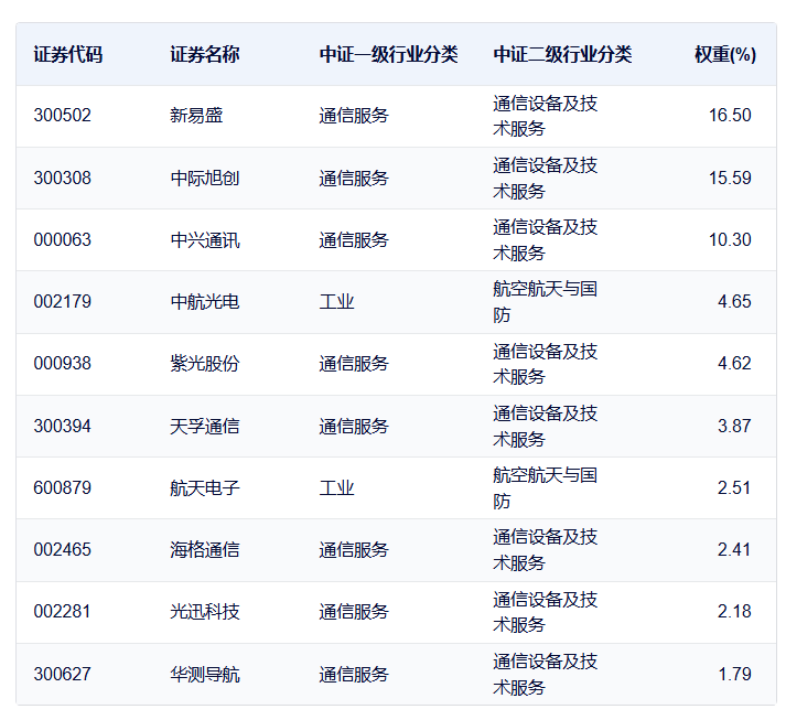The width and height of the screenshot is (786, 720).
Task: Click 通信设备及技术服务 in the 000063 row
Action: [x=545, y=240]
